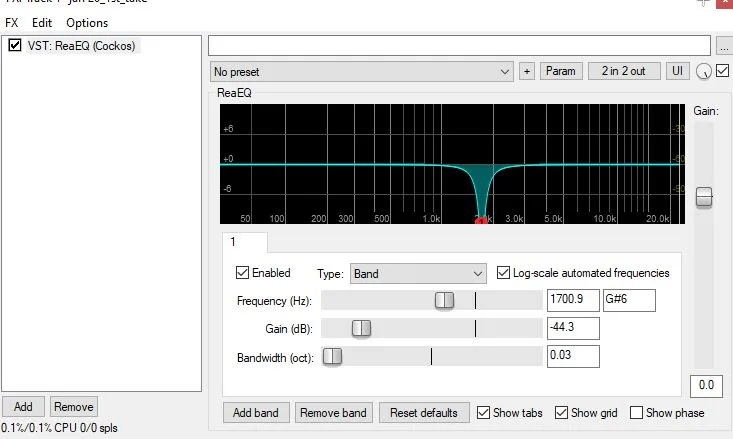Expand the band Type dropdown

click(418, 273)
